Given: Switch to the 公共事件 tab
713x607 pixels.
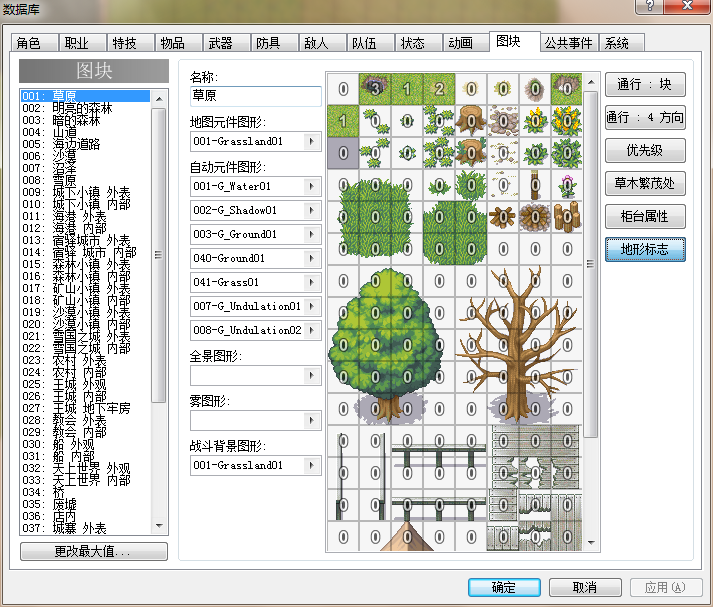Looking at the screenshot, I should [569, 43].
